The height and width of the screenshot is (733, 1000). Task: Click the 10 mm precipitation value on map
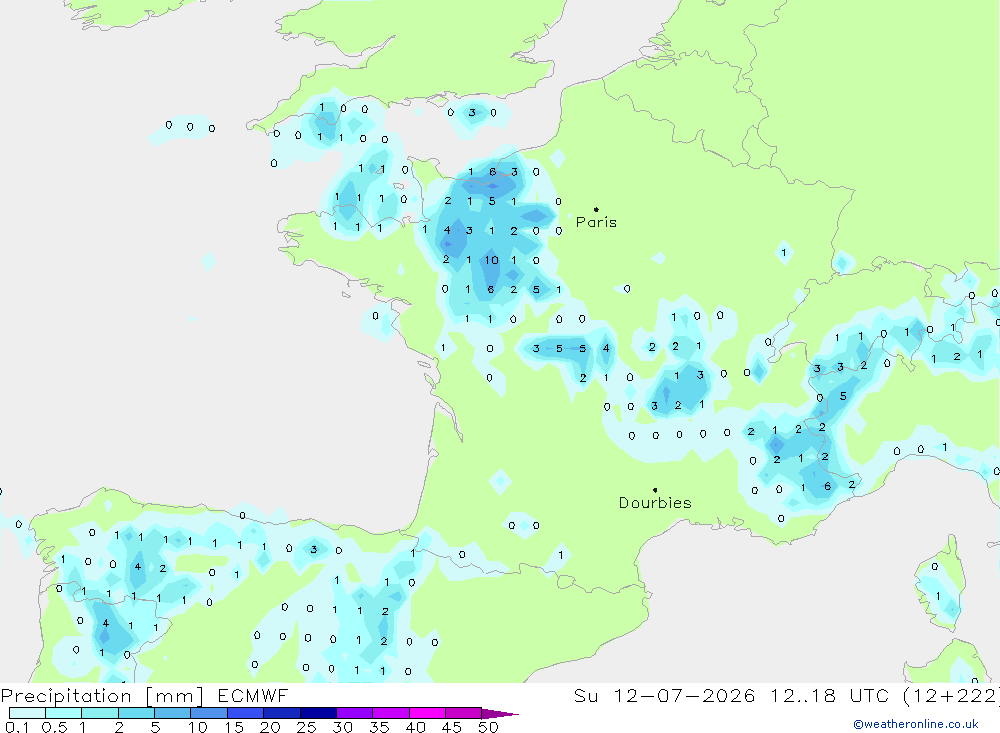pos(491,260)
